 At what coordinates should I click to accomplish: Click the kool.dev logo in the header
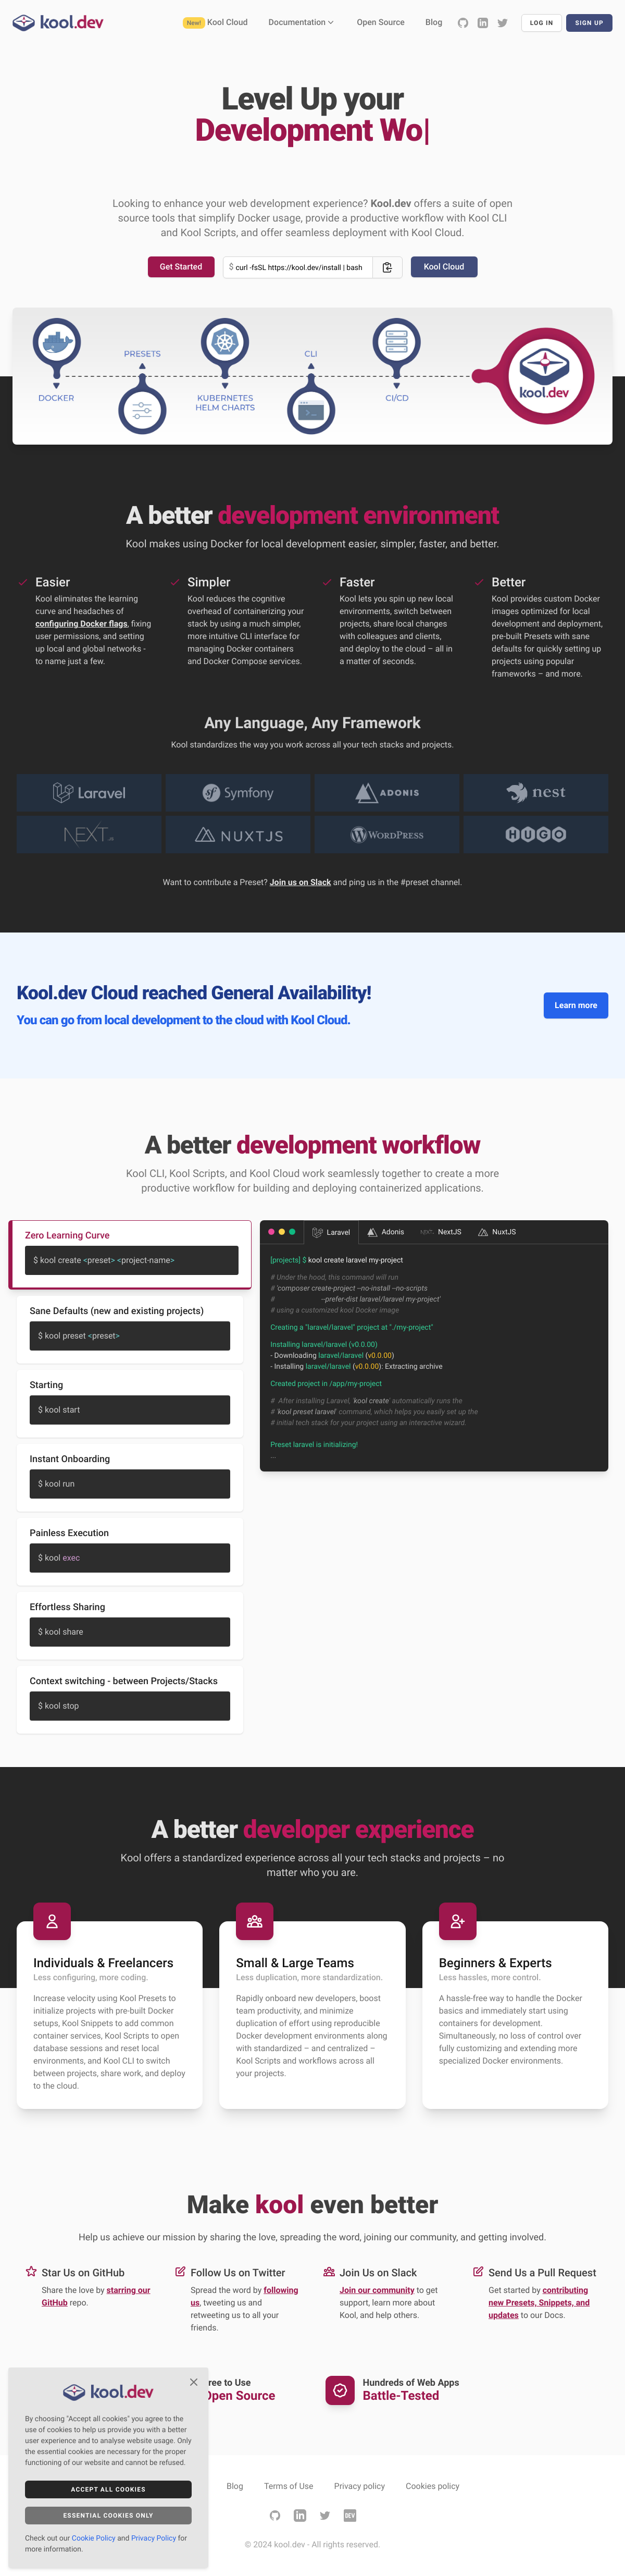58,22
